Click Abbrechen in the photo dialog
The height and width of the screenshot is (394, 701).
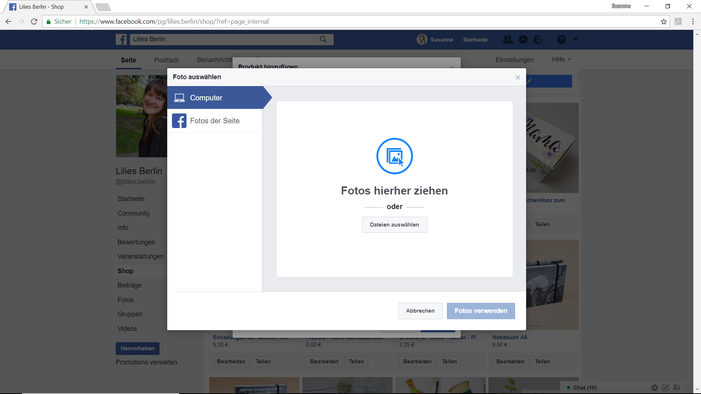(420, 311)
